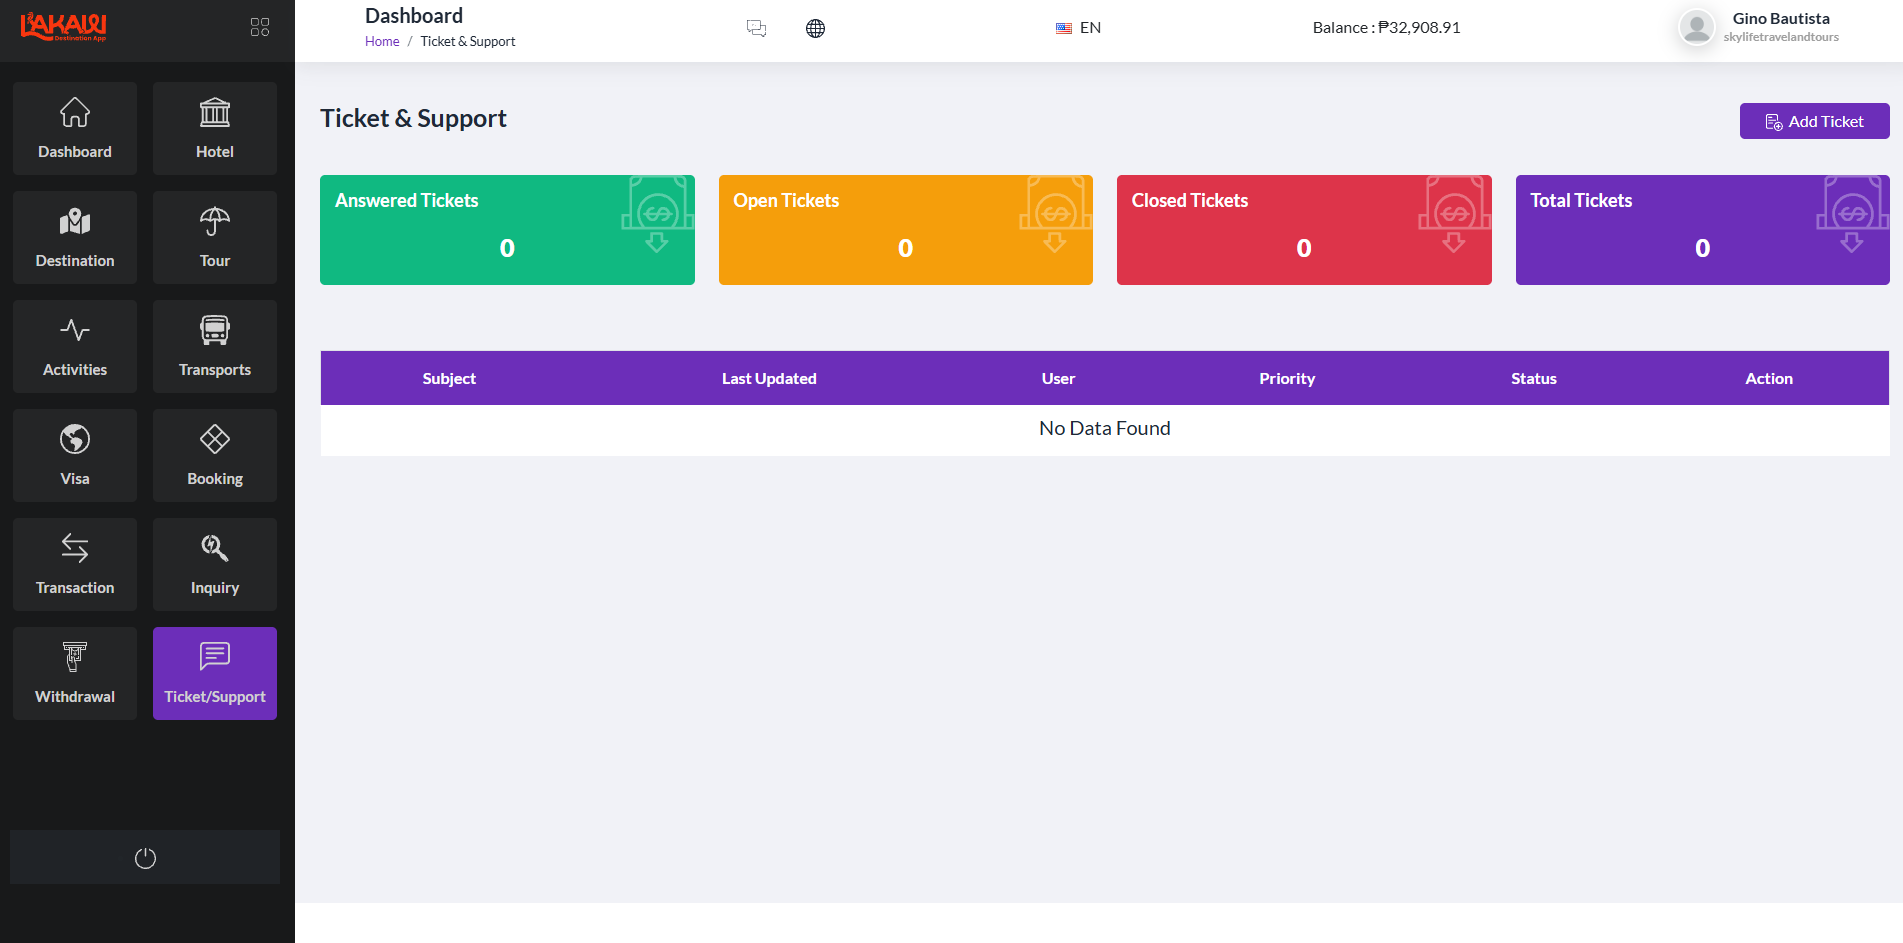This screenshot has height=943, width=1903.
Task: Click the Add Ticket button
Action: point(1815,121)
